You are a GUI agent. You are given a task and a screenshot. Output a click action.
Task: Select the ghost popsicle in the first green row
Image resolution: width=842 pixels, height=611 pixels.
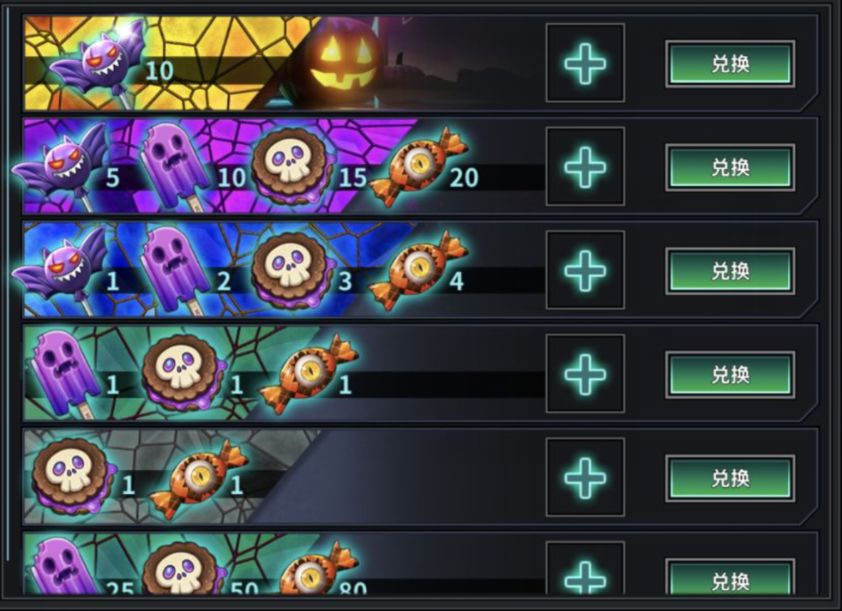click(64, 374)
